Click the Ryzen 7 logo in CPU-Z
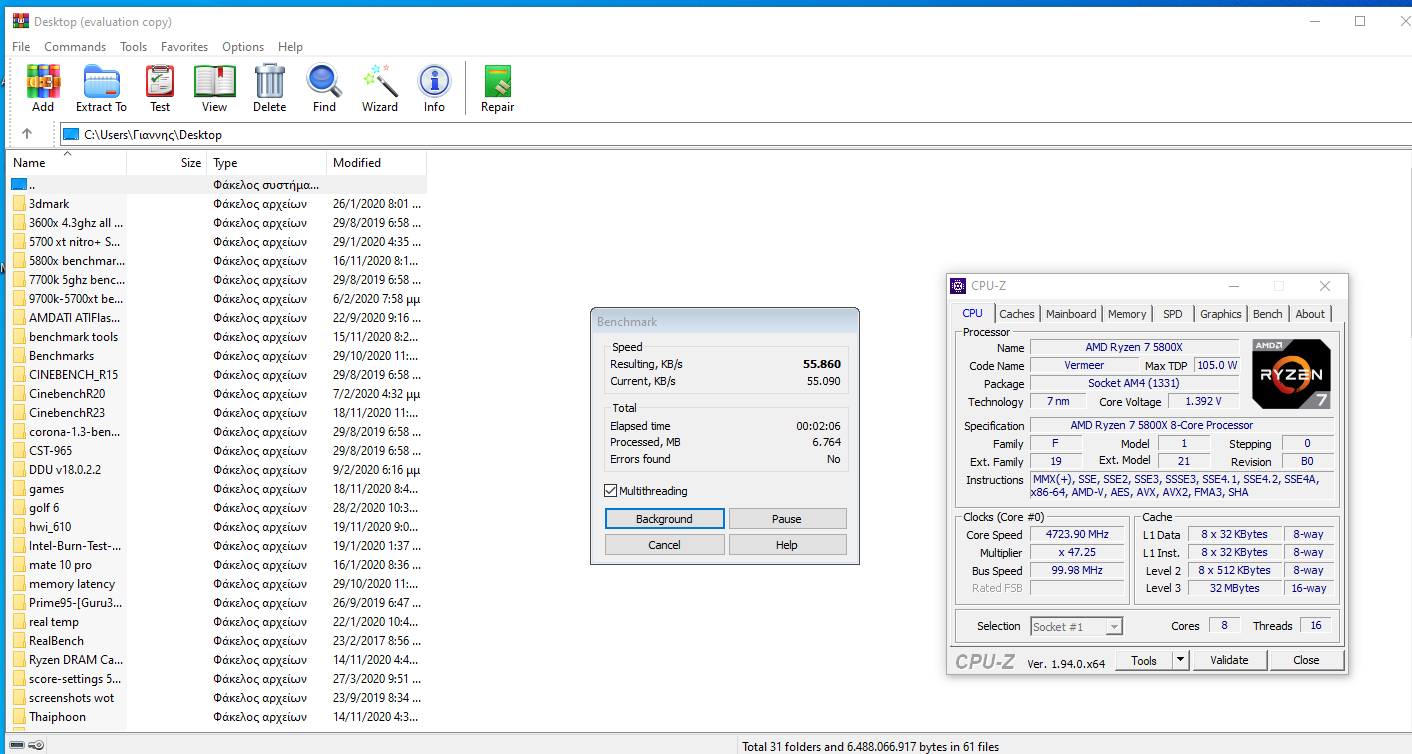This screenshot has width=1412, height=754. coord(1290,376)
